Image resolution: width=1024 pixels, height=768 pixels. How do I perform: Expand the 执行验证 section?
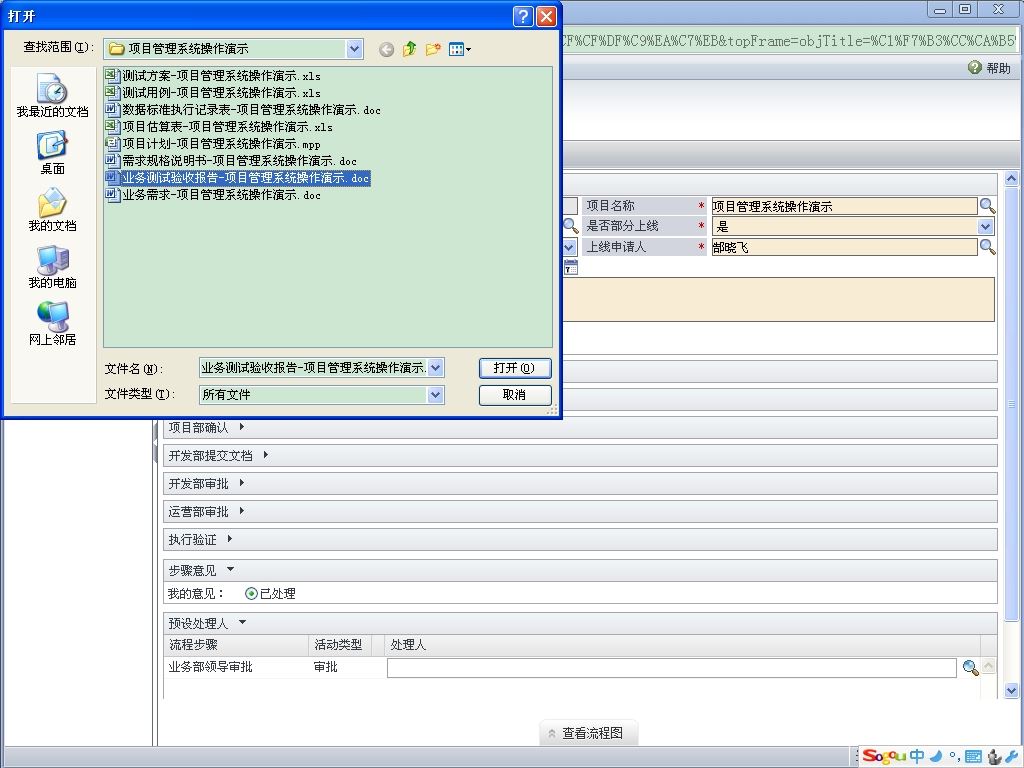[230, 539]
